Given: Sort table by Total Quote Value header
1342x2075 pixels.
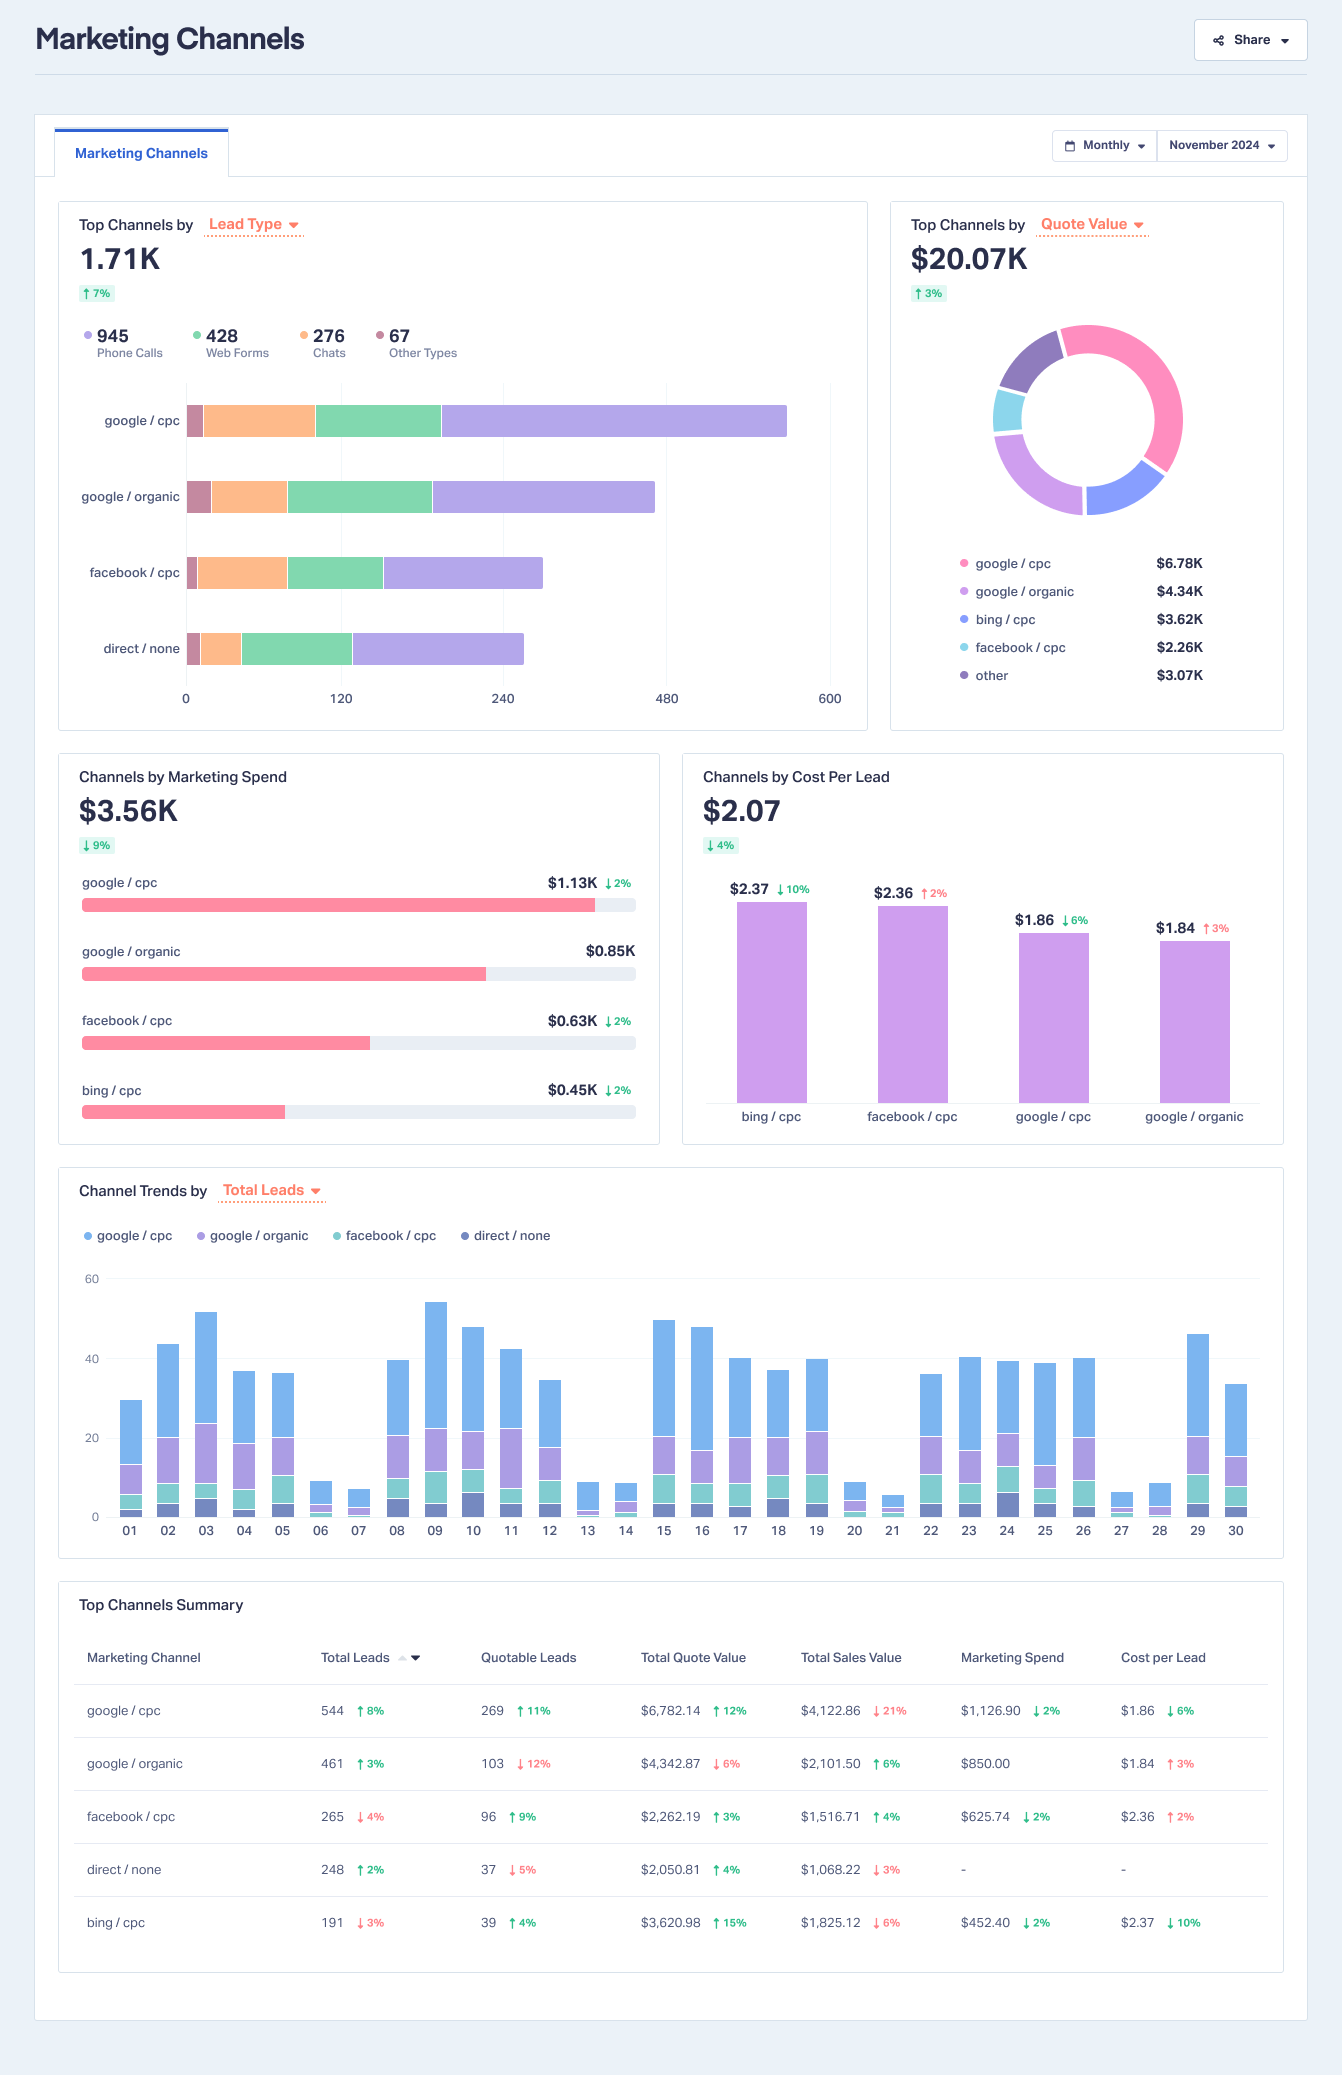Looking at the screenshot, I should [x=693, y=1658].
